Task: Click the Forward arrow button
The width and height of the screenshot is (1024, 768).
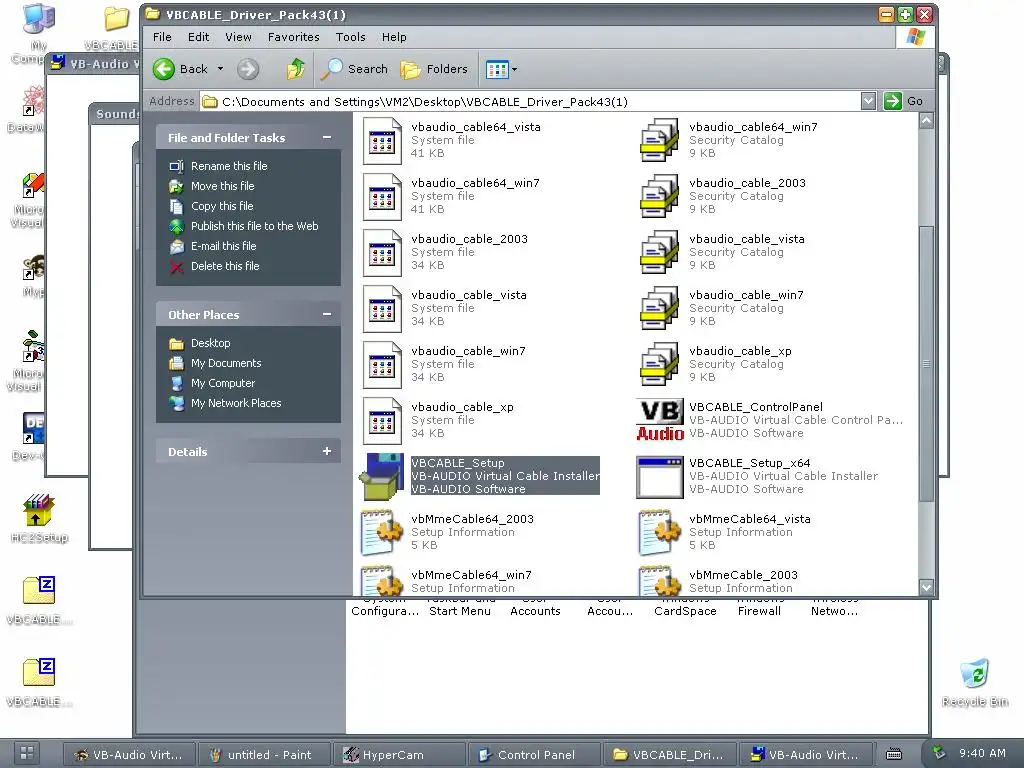Action: (x=248, y=69)
